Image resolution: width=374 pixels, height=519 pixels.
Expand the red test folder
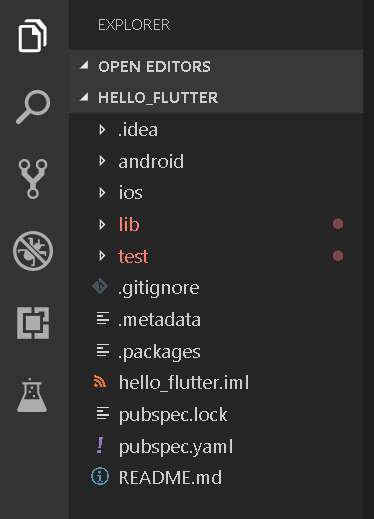(216, 256)
